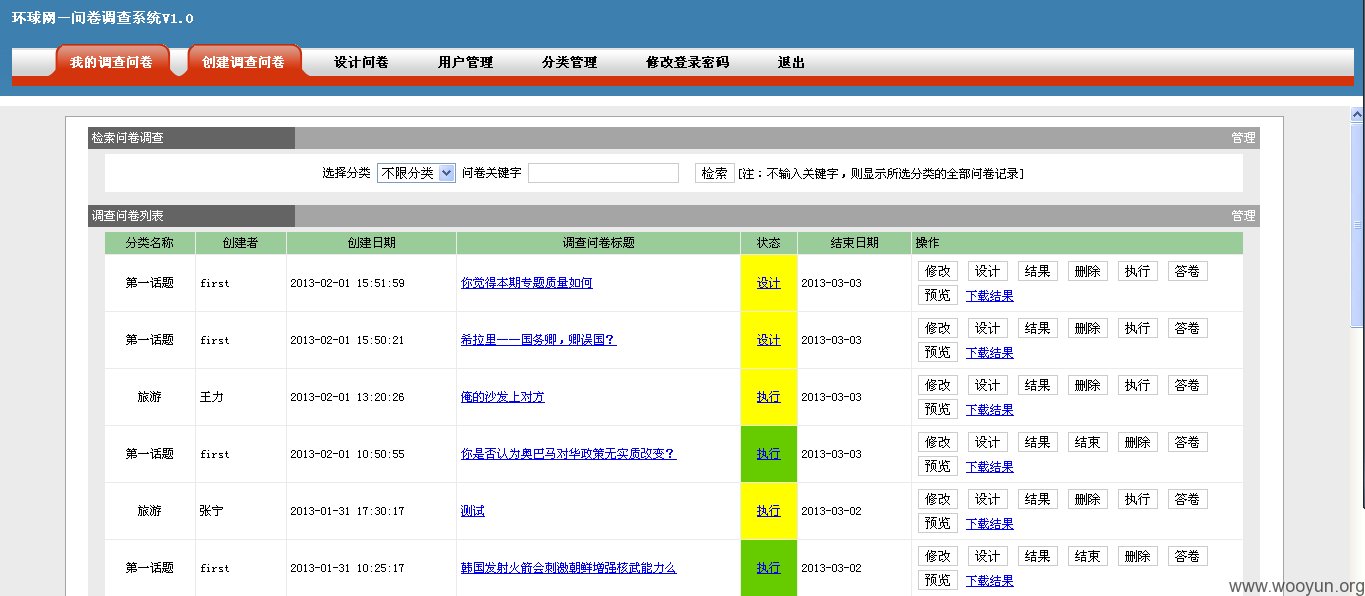Click 修改 for the 奥巴马 survey
Image resolution: width=1365 pixels, height=596 pixels.
pos(937,442)
